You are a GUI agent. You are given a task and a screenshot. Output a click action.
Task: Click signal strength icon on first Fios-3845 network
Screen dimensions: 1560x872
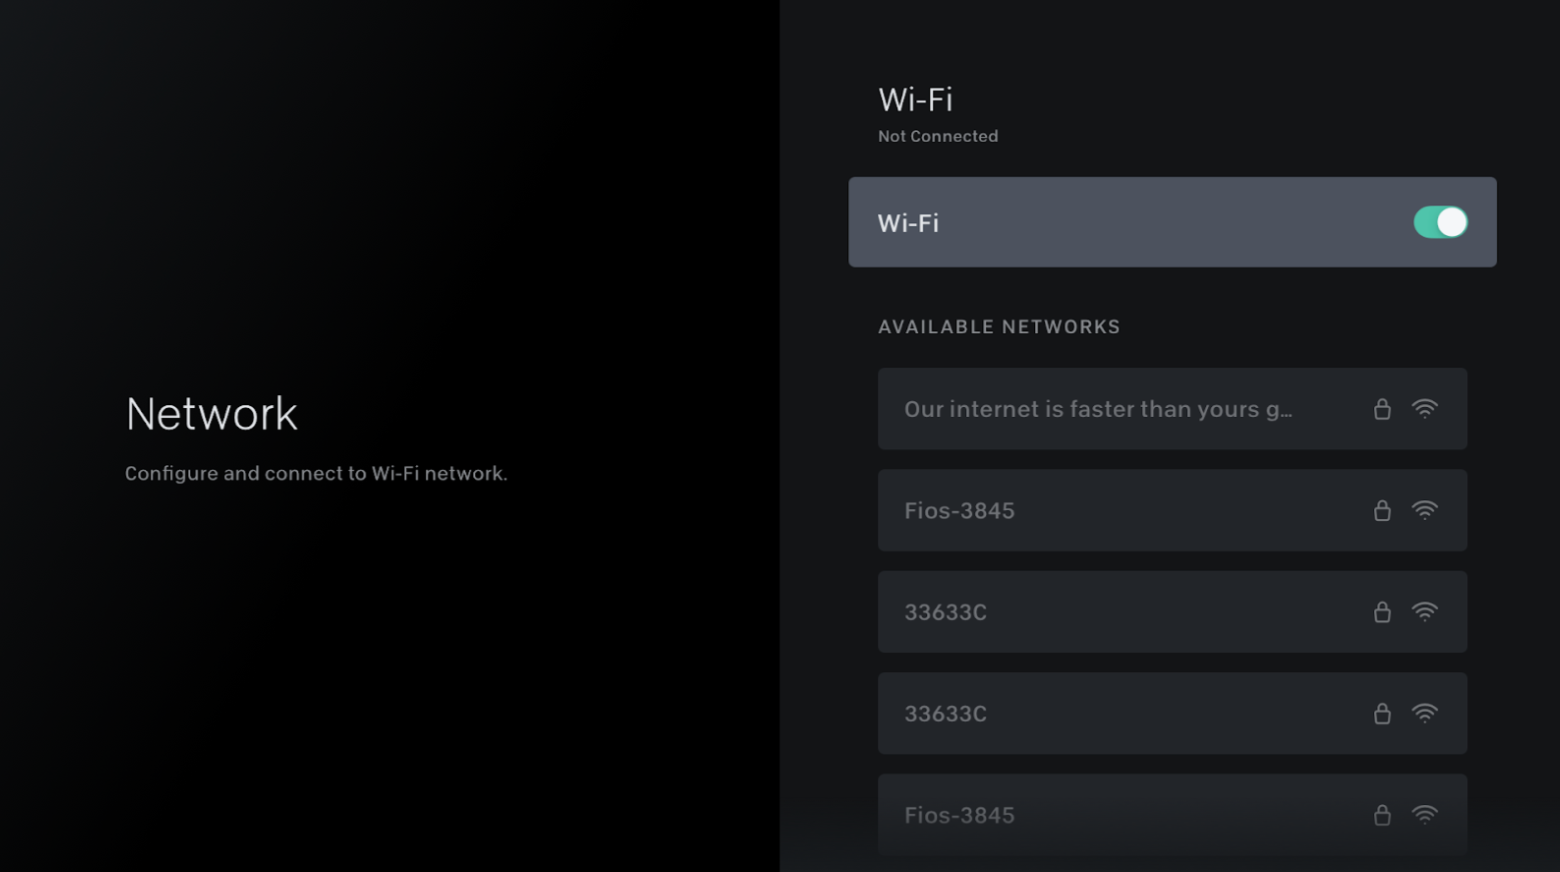pyautogui.click(x=1425, y=511)
